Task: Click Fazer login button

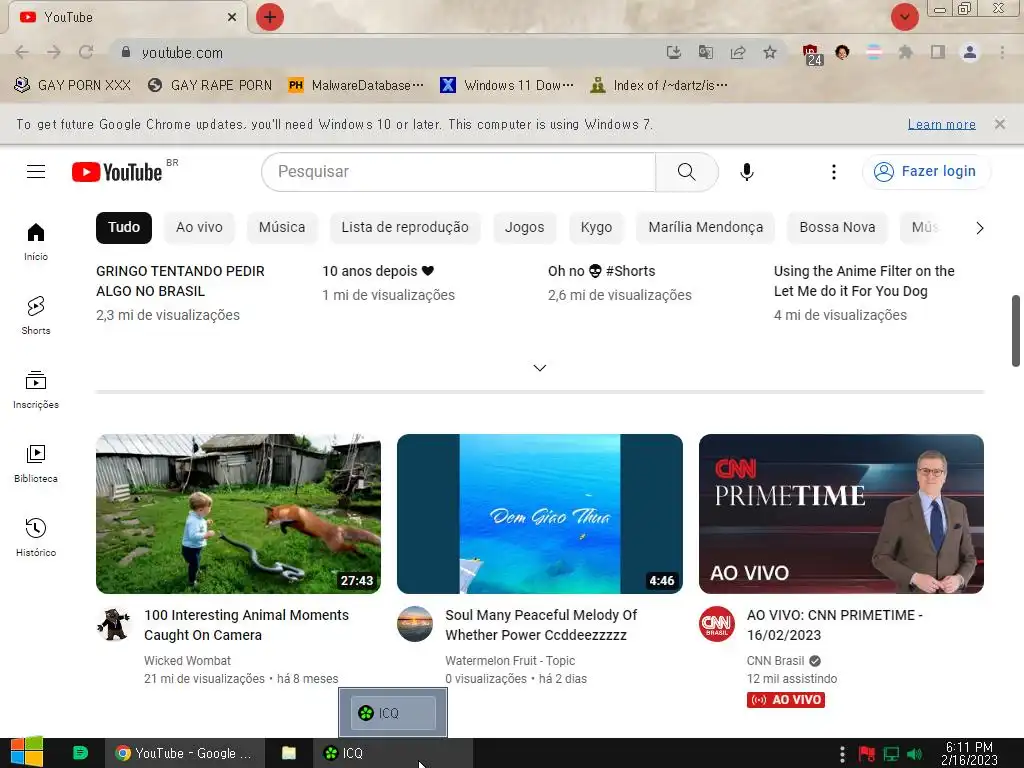Action: (x=926, y=172)
